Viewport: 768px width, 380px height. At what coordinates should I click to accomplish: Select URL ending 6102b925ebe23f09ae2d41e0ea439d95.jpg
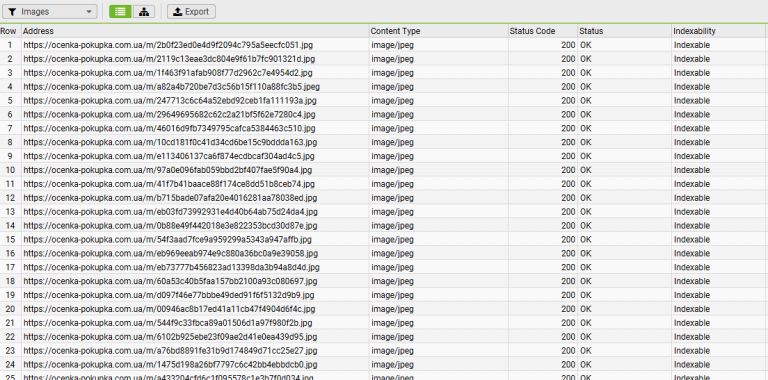point(170,337)
